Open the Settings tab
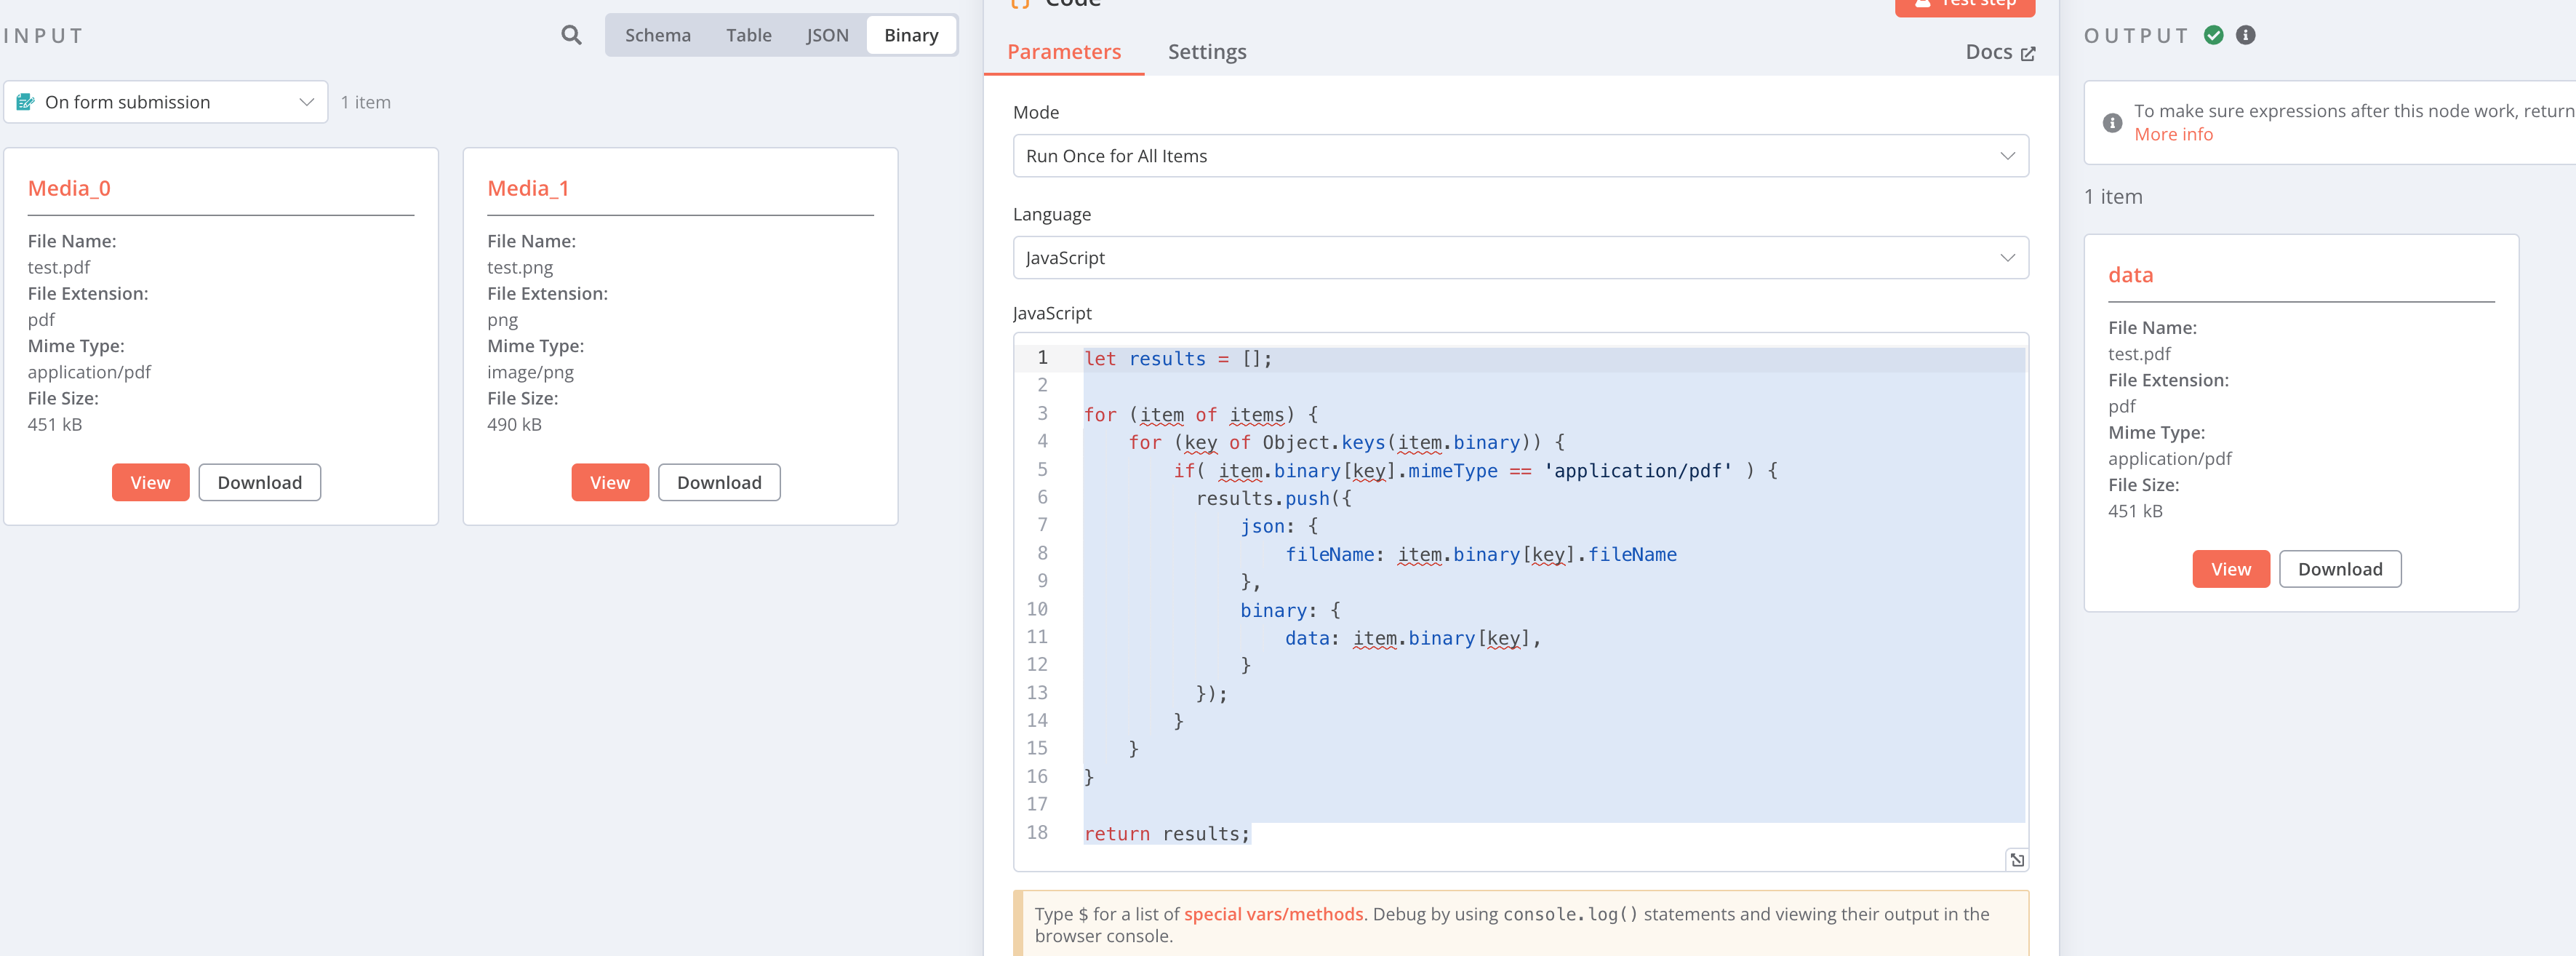The width and height of the screenshot is (2576, 956). pos(1207,52)
